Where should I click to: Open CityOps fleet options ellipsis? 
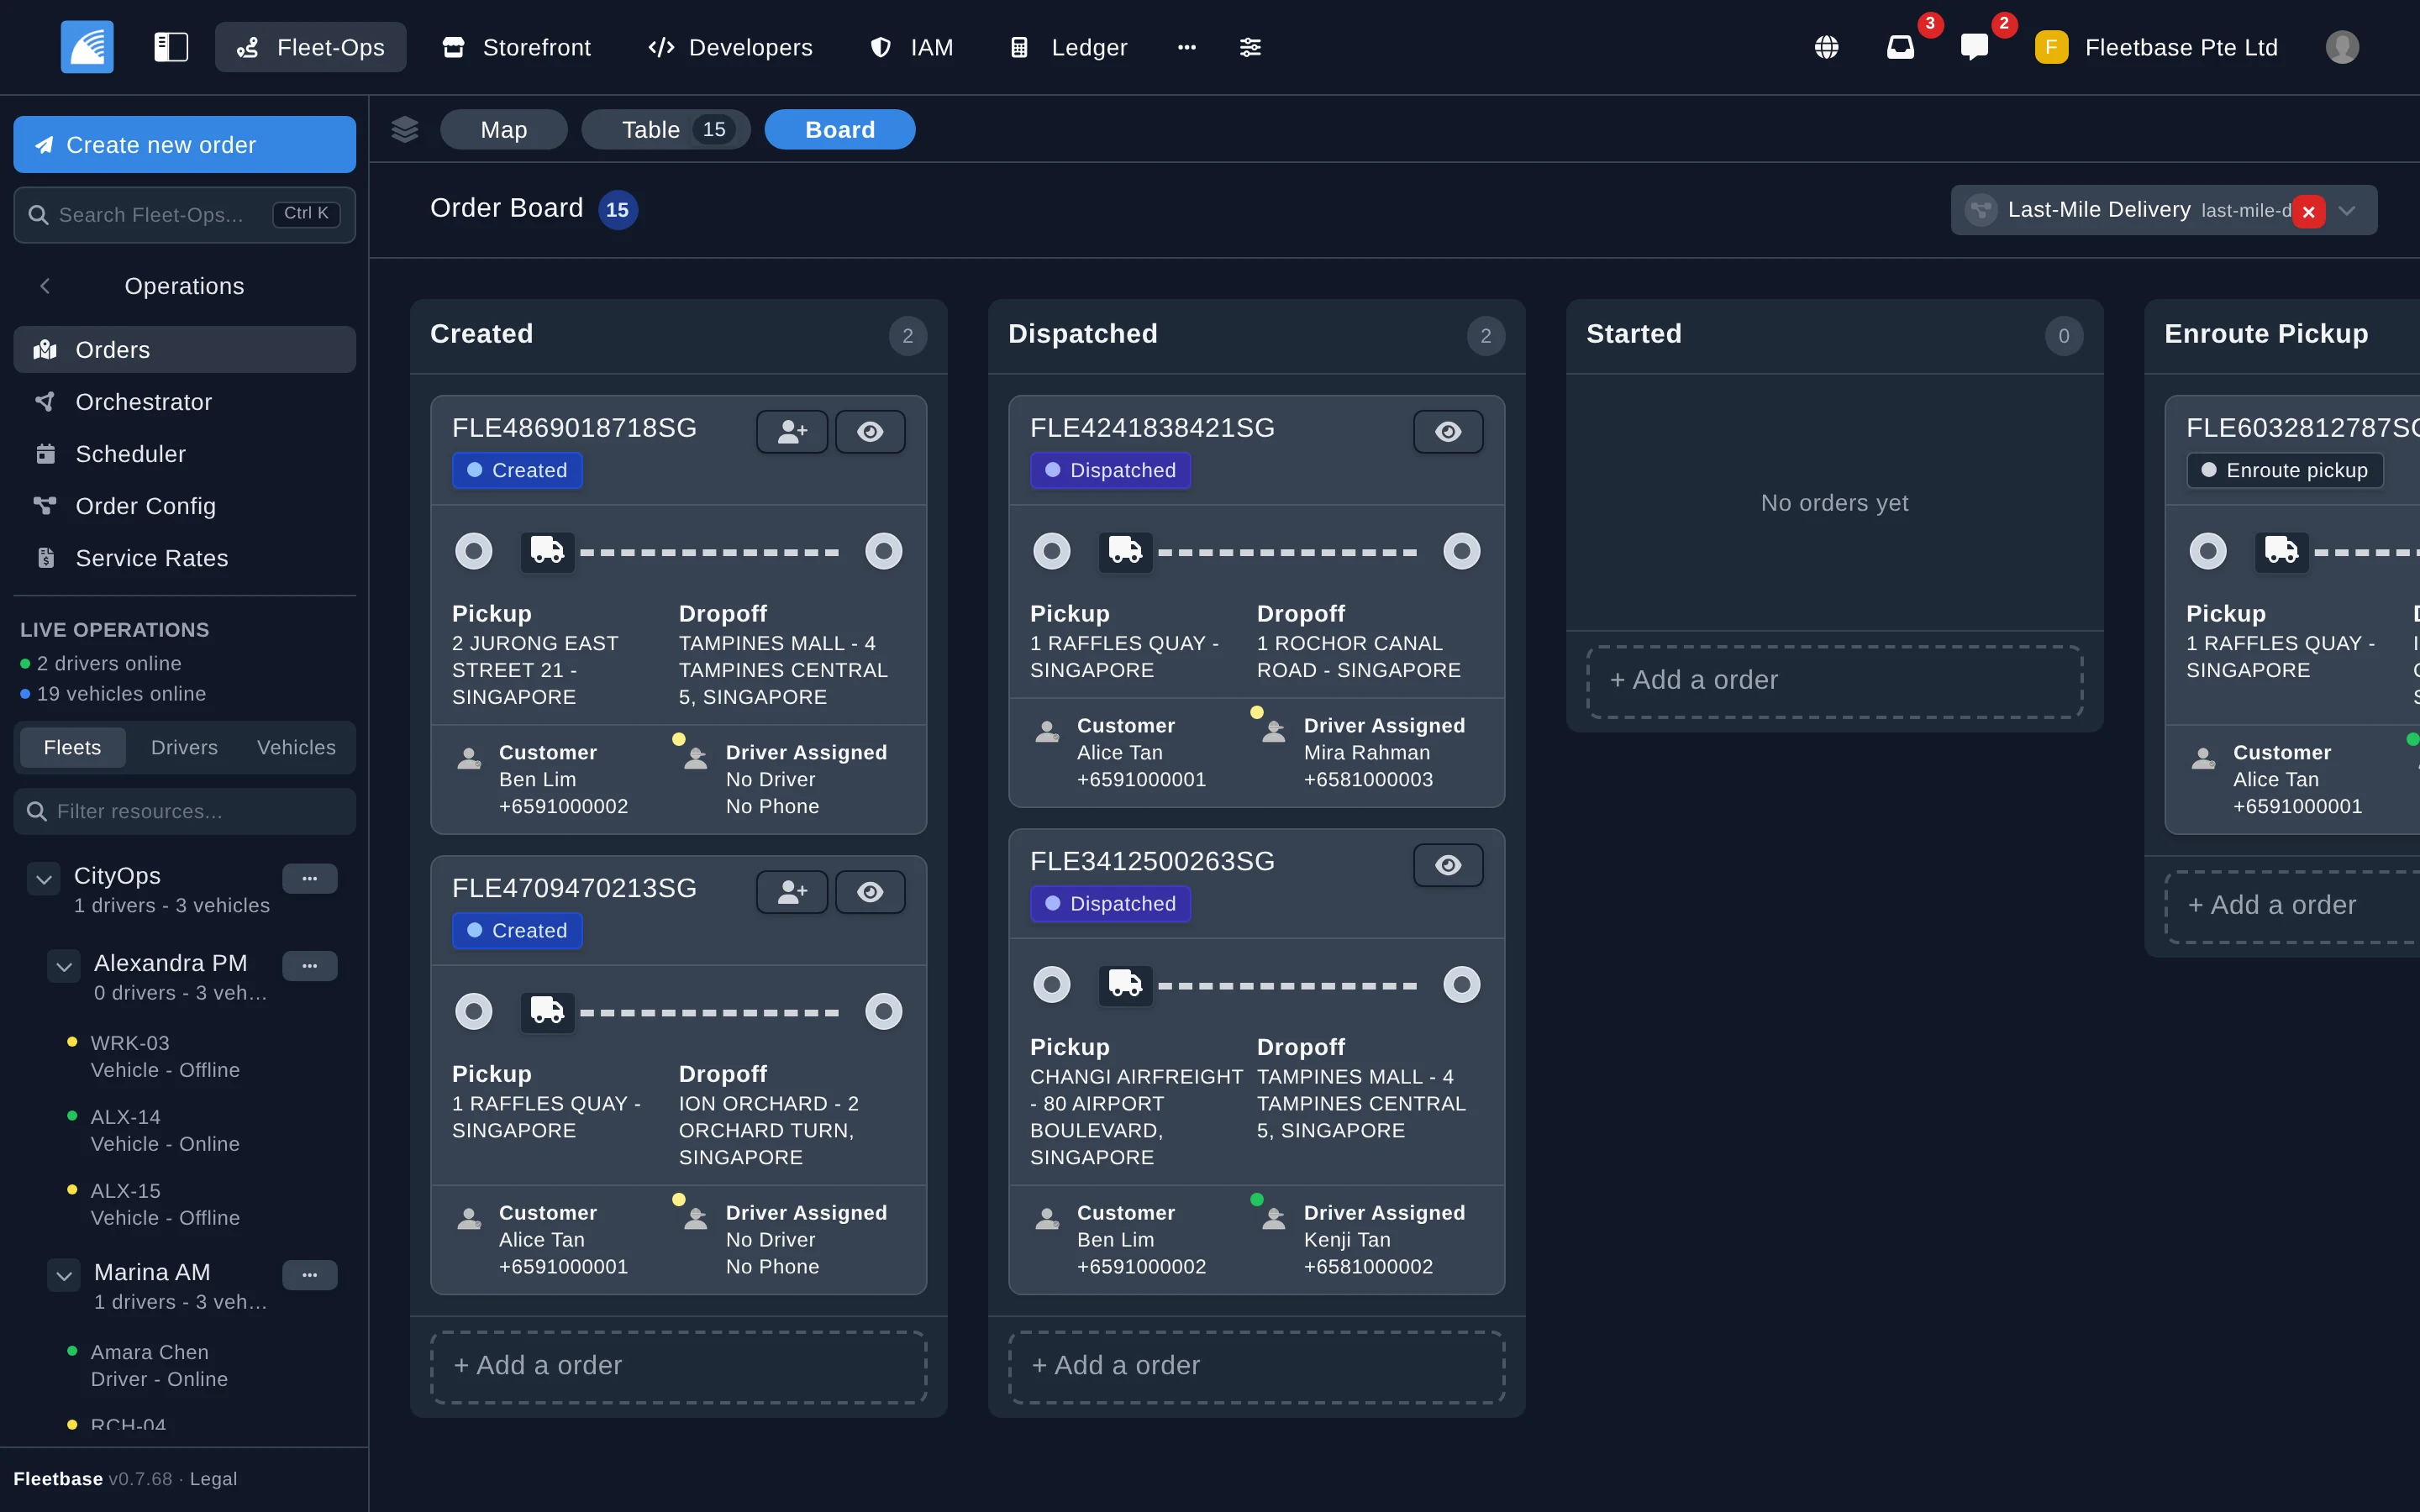[310, 878]
